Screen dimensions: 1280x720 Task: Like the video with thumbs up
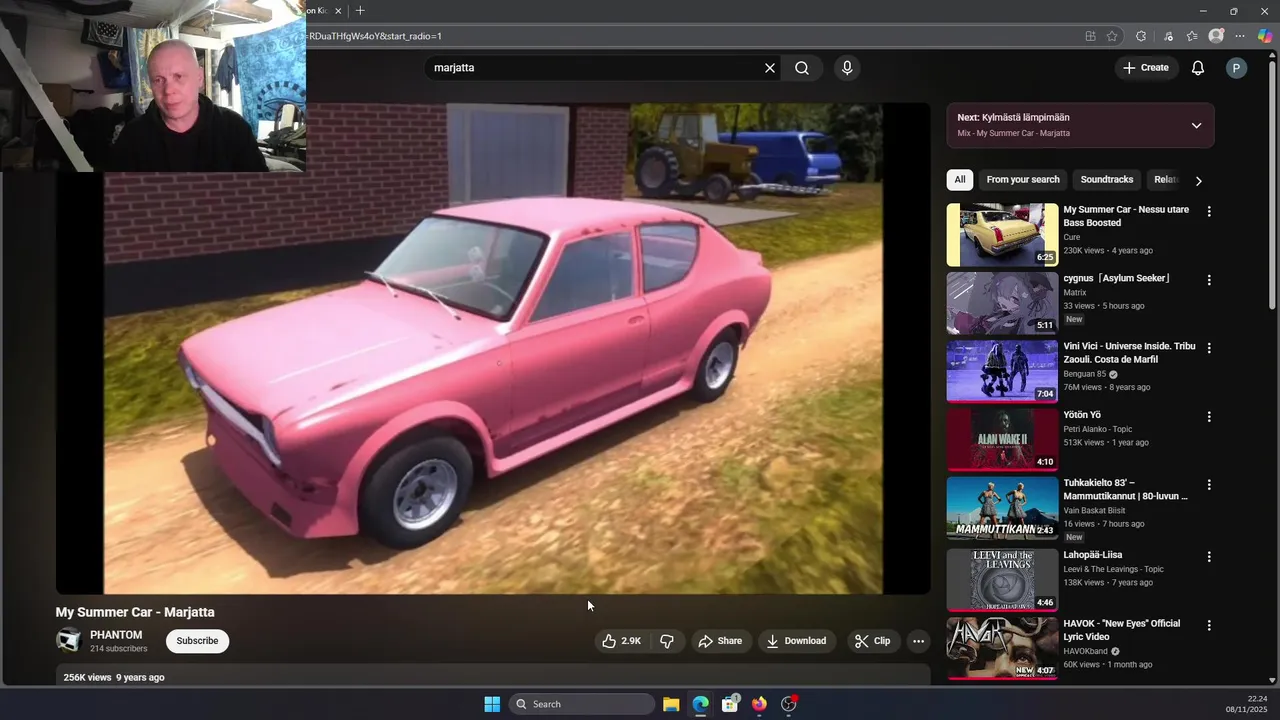[x=621, y=641]
